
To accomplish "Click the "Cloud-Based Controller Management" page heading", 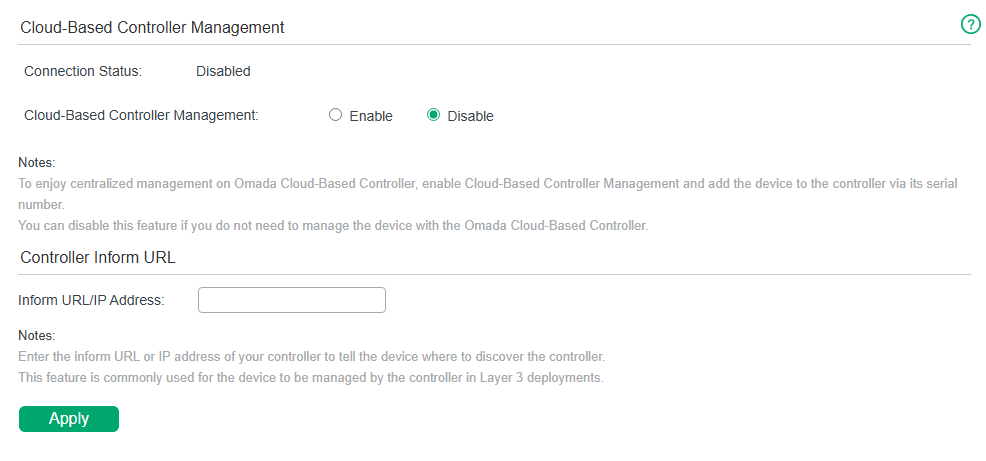I will coord(152,28).
